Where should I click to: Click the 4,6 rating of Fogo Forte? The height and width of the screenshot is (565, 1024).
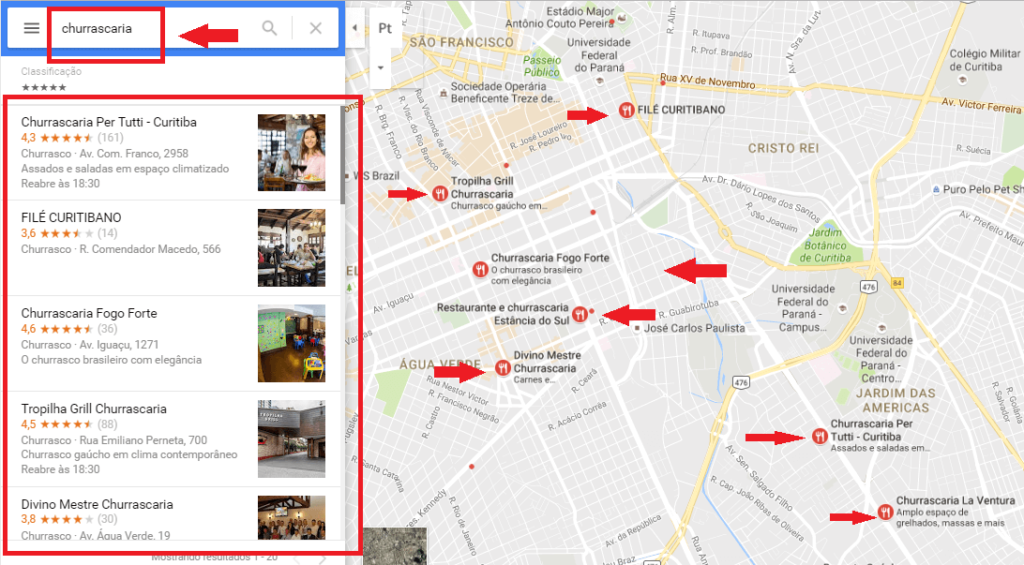tap(28, 329)
